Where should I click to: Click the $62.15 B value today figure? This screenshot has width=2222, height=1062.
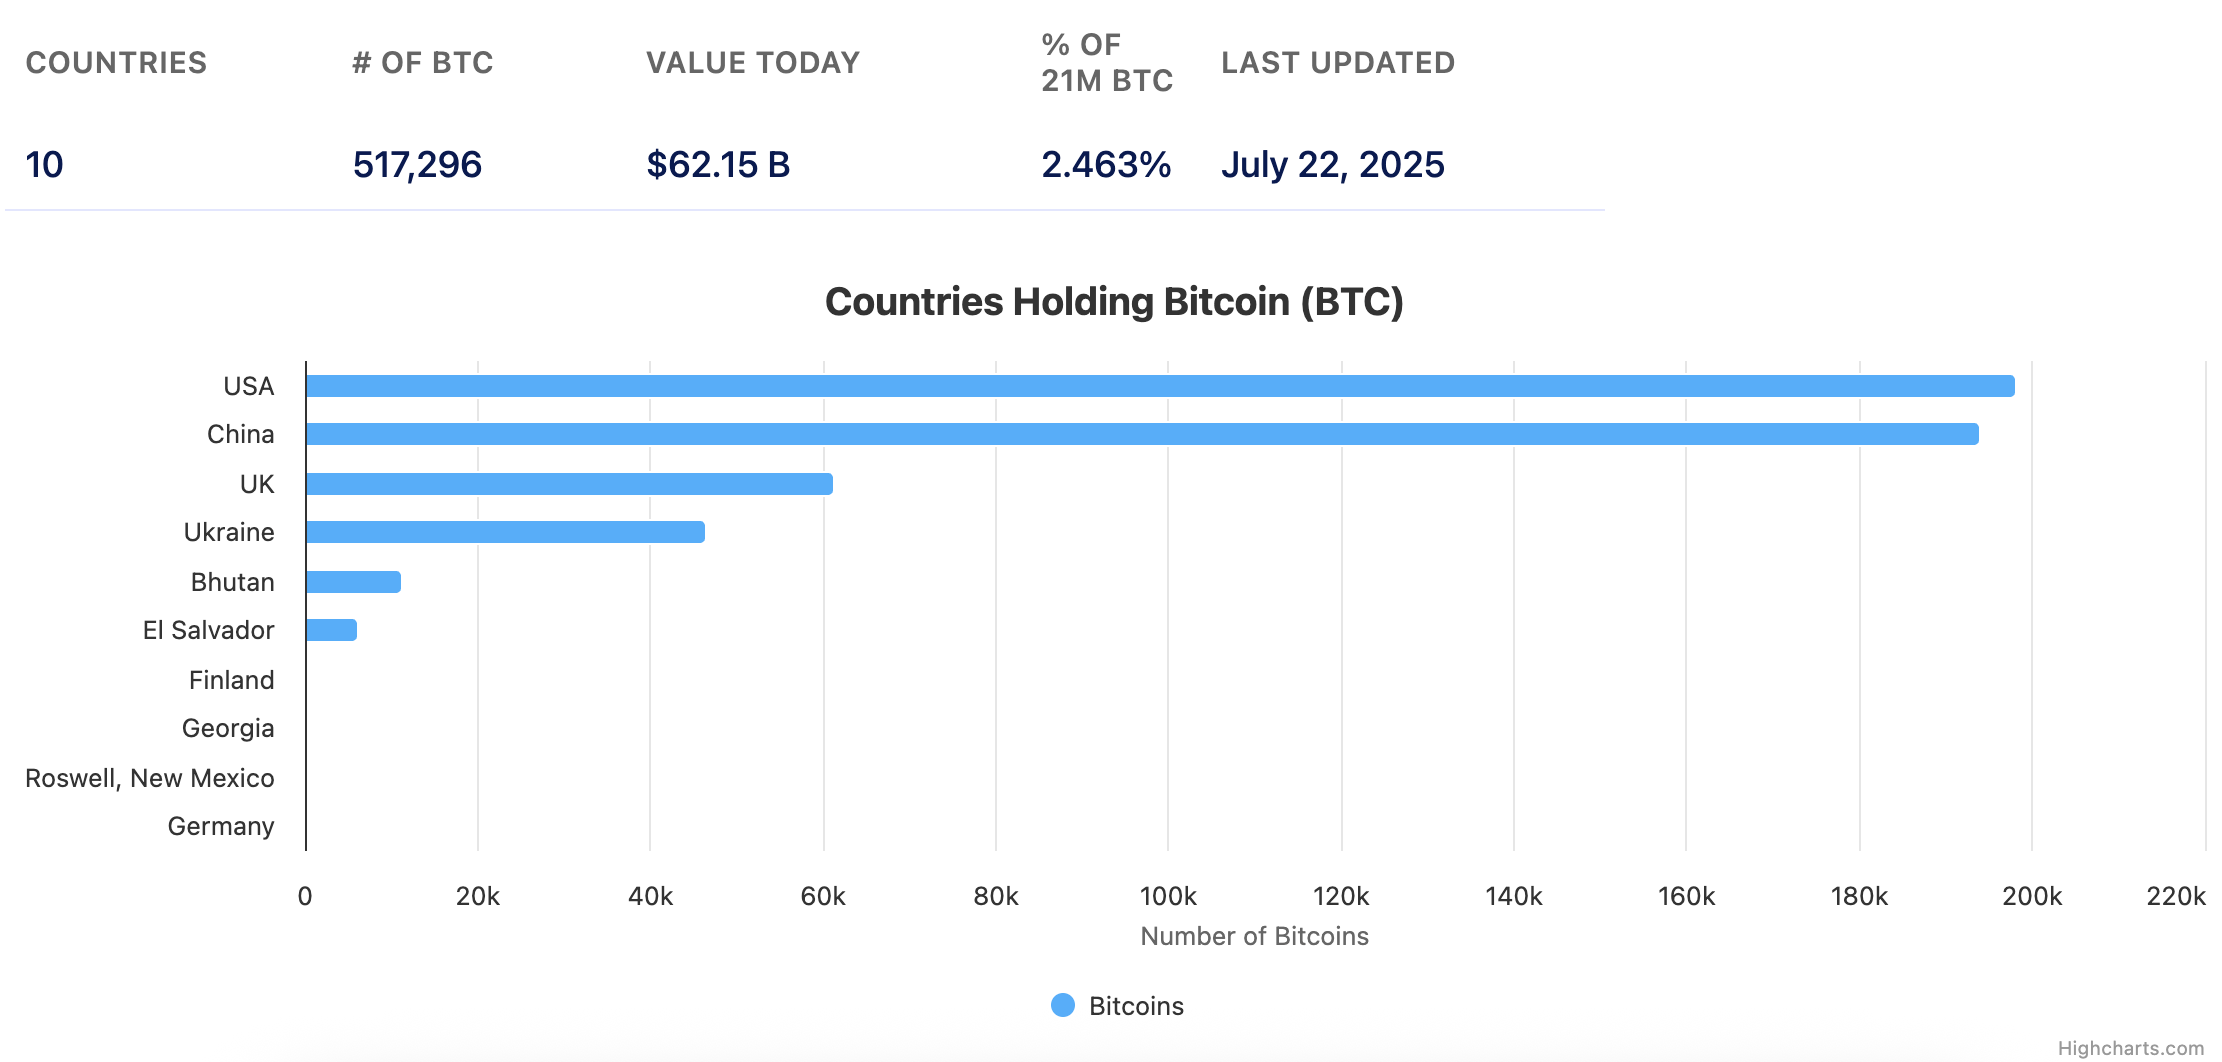(x=718, y=164)
